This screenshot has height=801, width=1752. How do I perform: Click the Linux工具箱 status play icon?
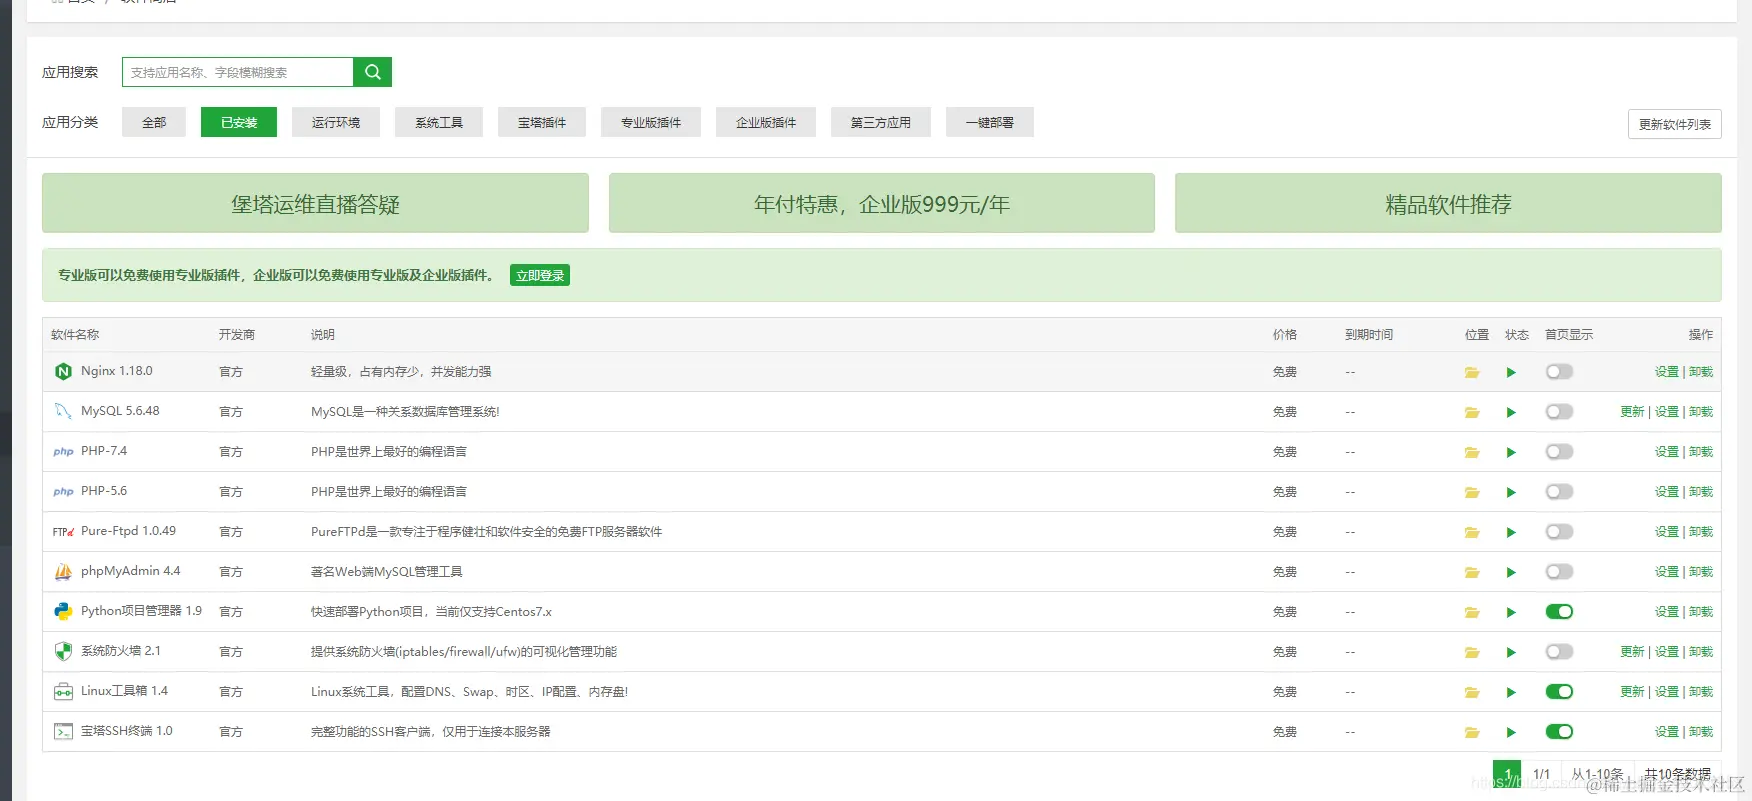point(1511,692)
